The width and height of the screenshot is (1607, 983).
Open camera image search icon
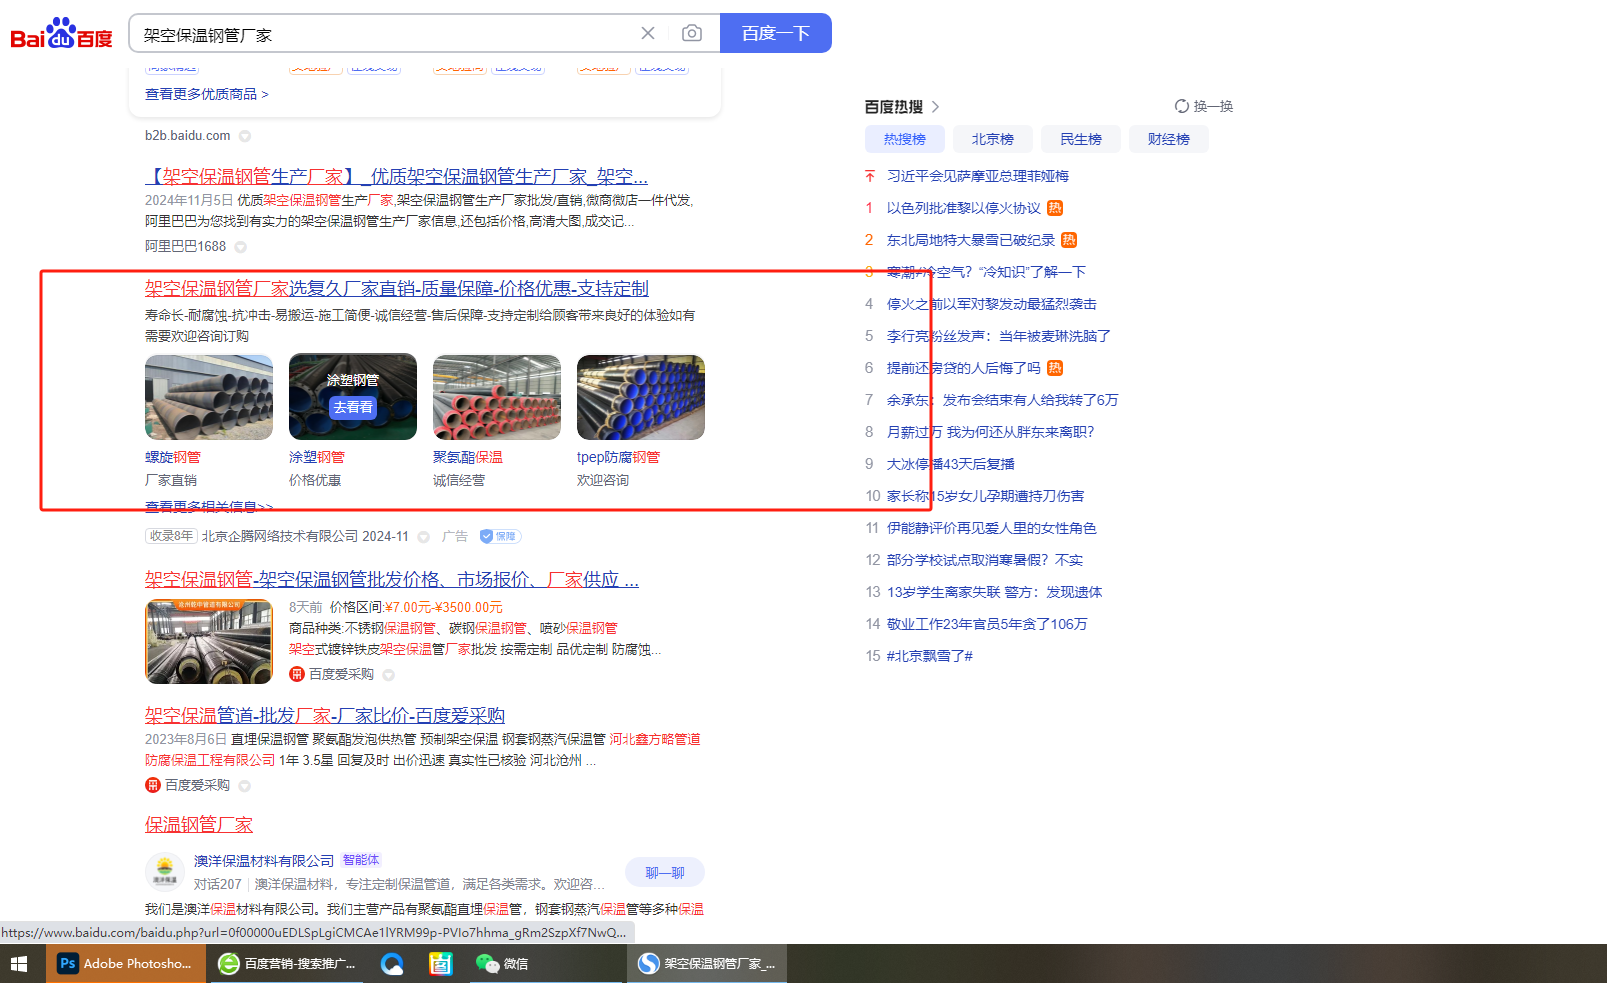coord(691,33)
